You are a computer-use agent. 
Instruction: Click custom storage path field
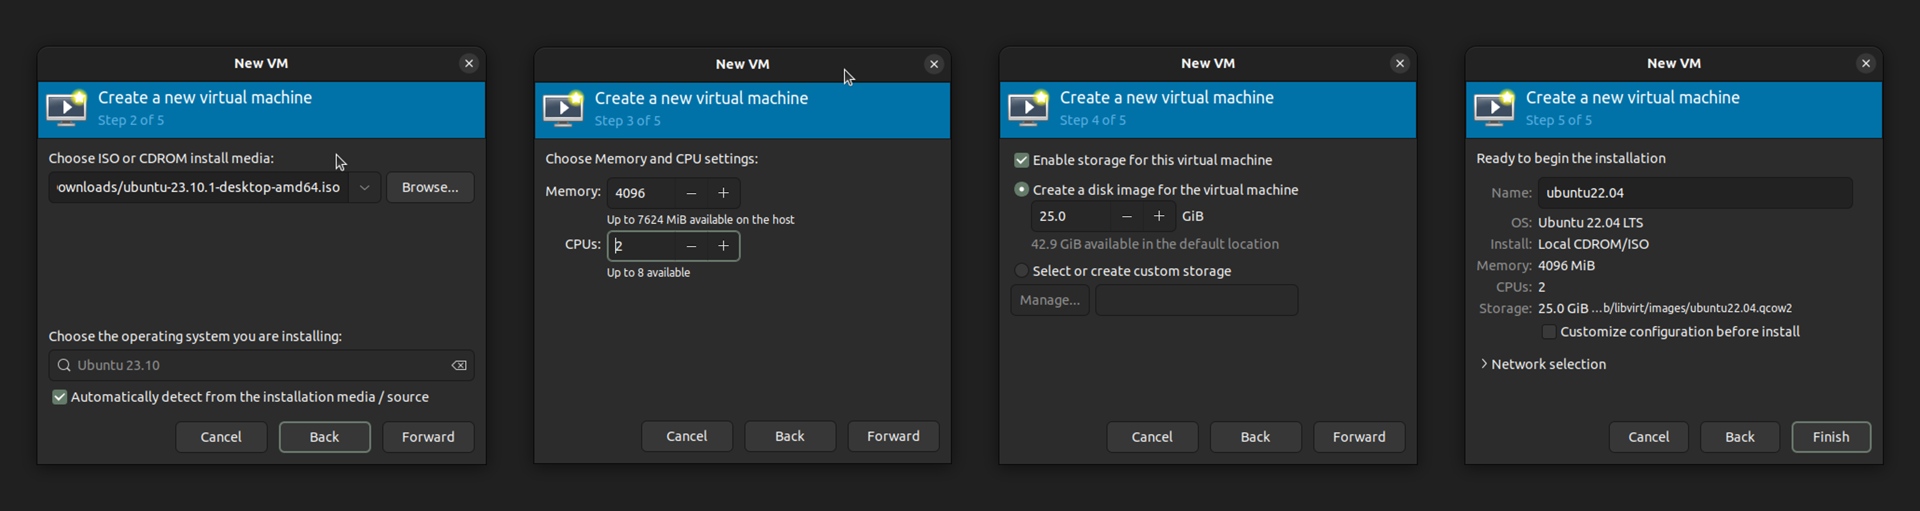click(1197, 300)
